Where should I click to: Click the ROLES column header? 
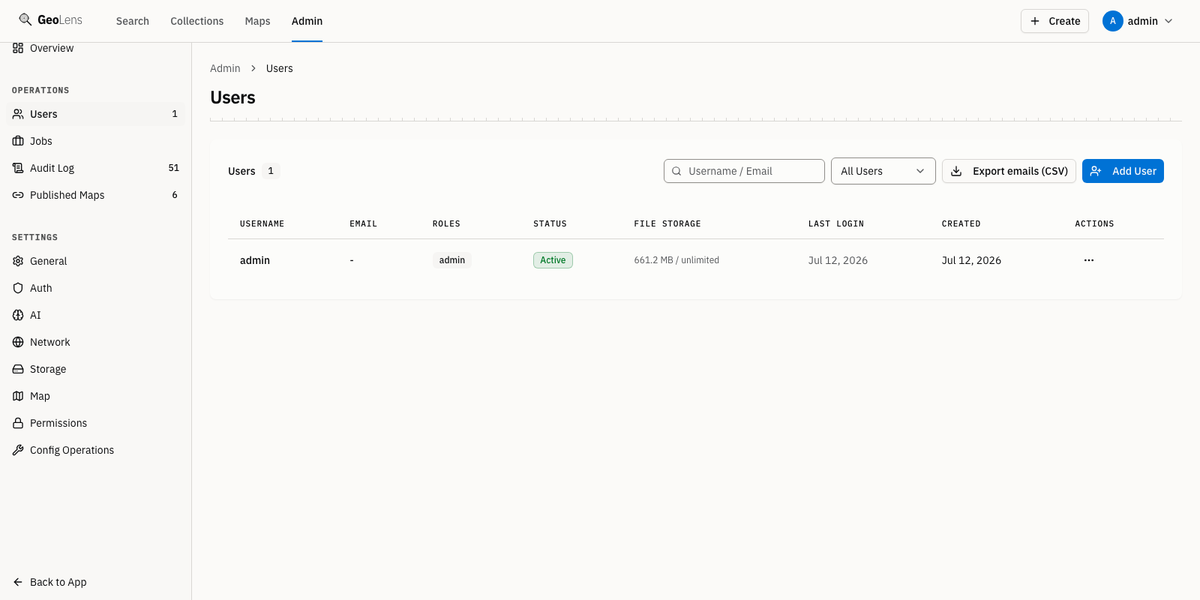(447, 224)
